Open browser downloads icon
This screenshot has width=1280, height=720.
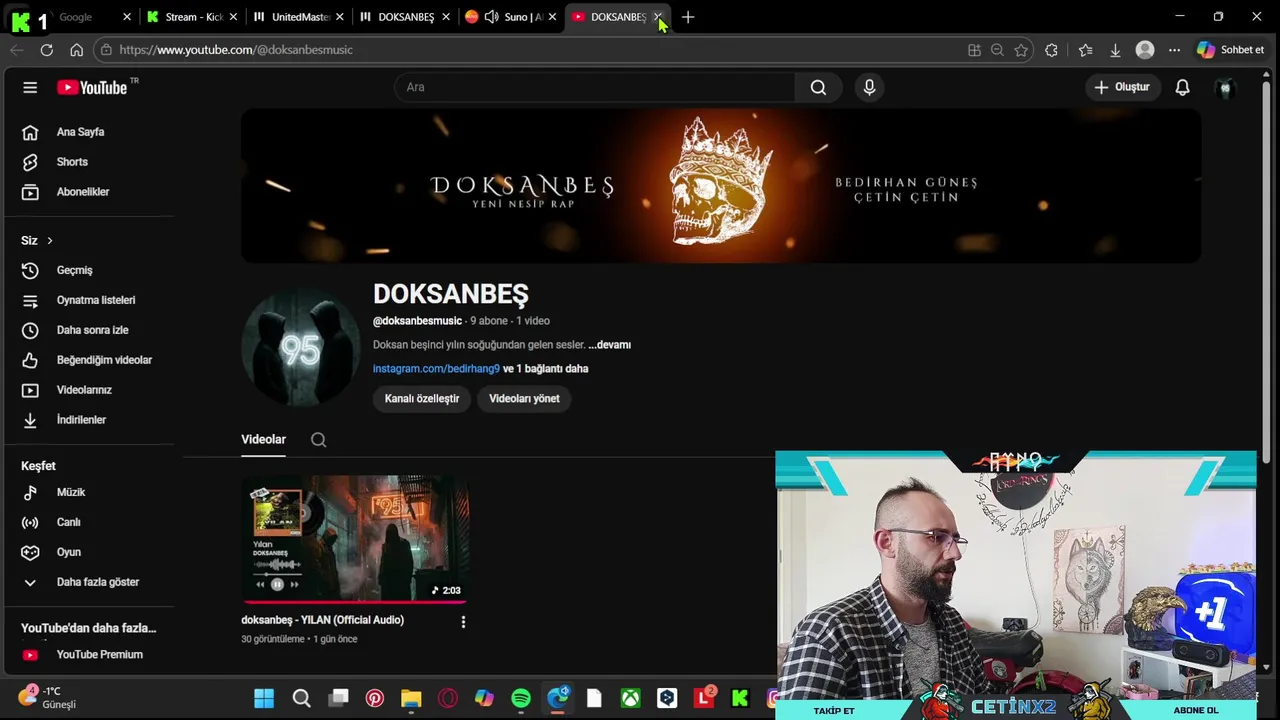coord(1115,50)
